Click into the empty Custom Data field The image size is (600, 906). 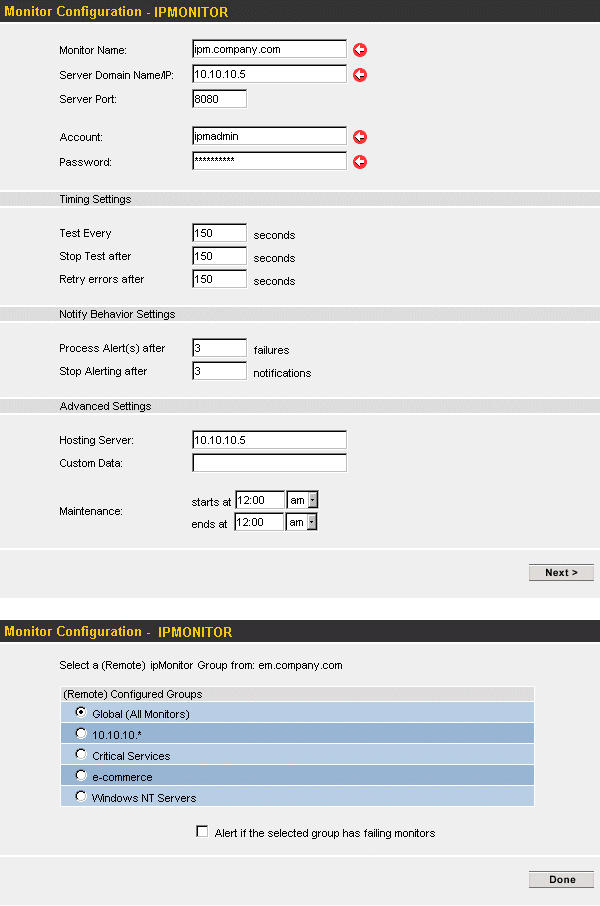[269, 463]
